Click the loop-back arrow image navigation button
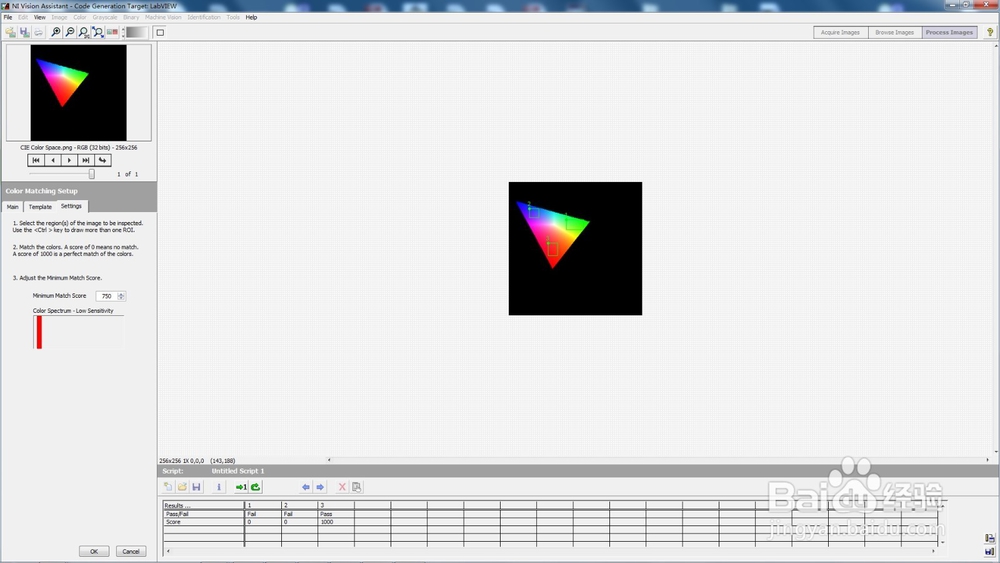This screenshot has width=1000, height=563. (103, 160)
